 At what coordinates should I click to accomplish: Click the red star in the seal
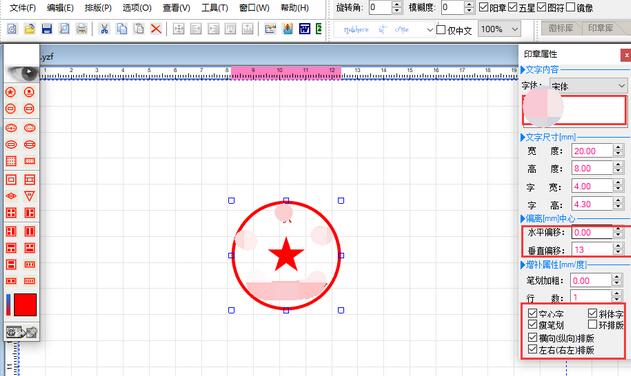click(x=286, y=254)
